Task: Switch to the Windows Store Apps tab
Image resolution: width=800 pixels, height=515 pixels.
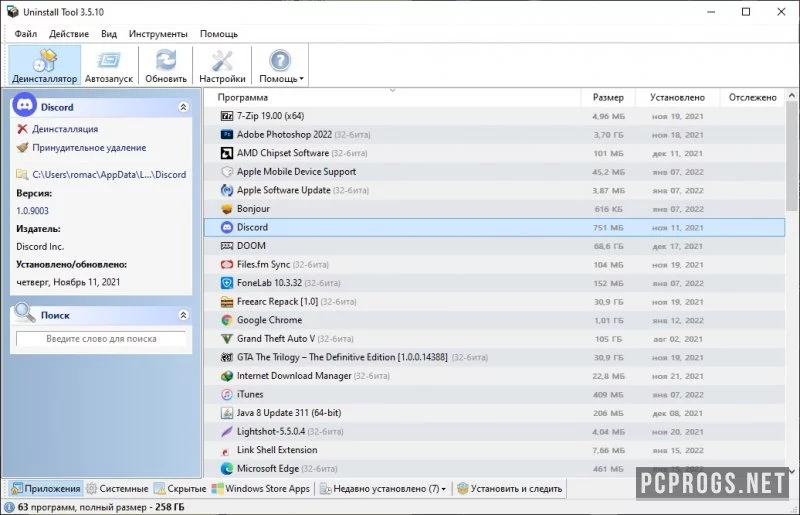Action: click(x=261, y=488)
